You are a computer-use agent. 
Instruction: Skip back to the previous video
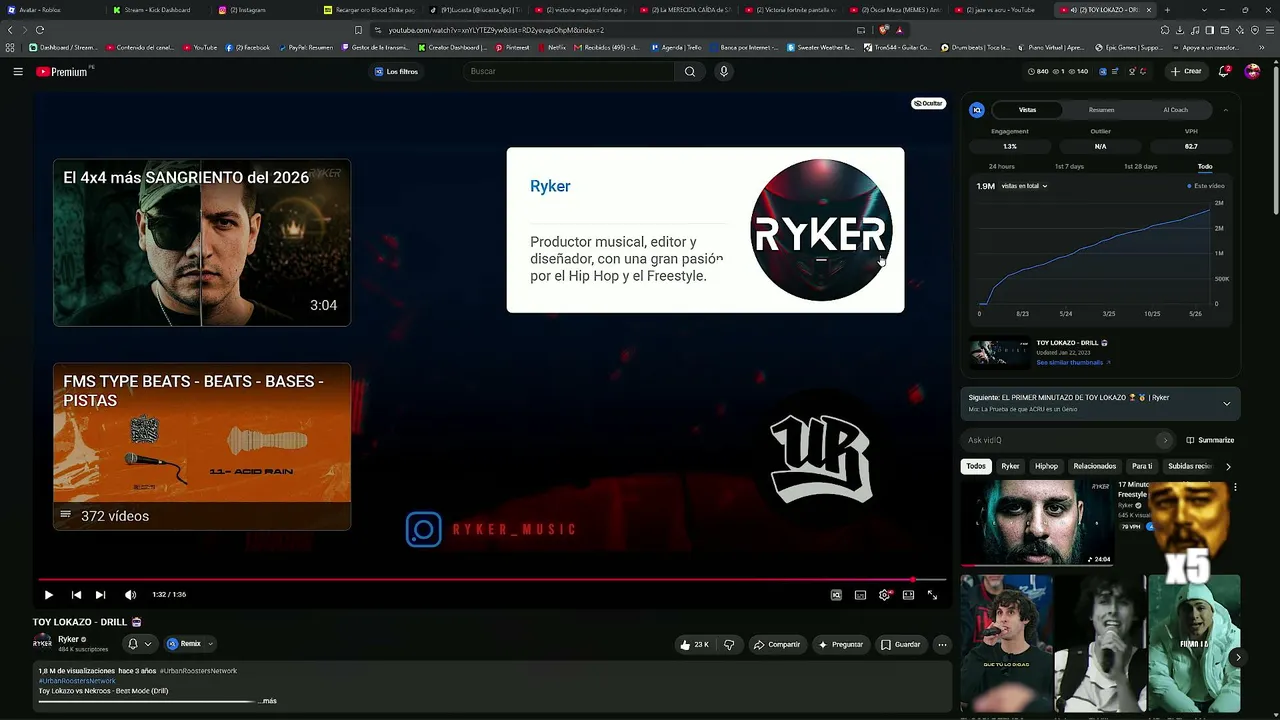(x=76, y=595)
